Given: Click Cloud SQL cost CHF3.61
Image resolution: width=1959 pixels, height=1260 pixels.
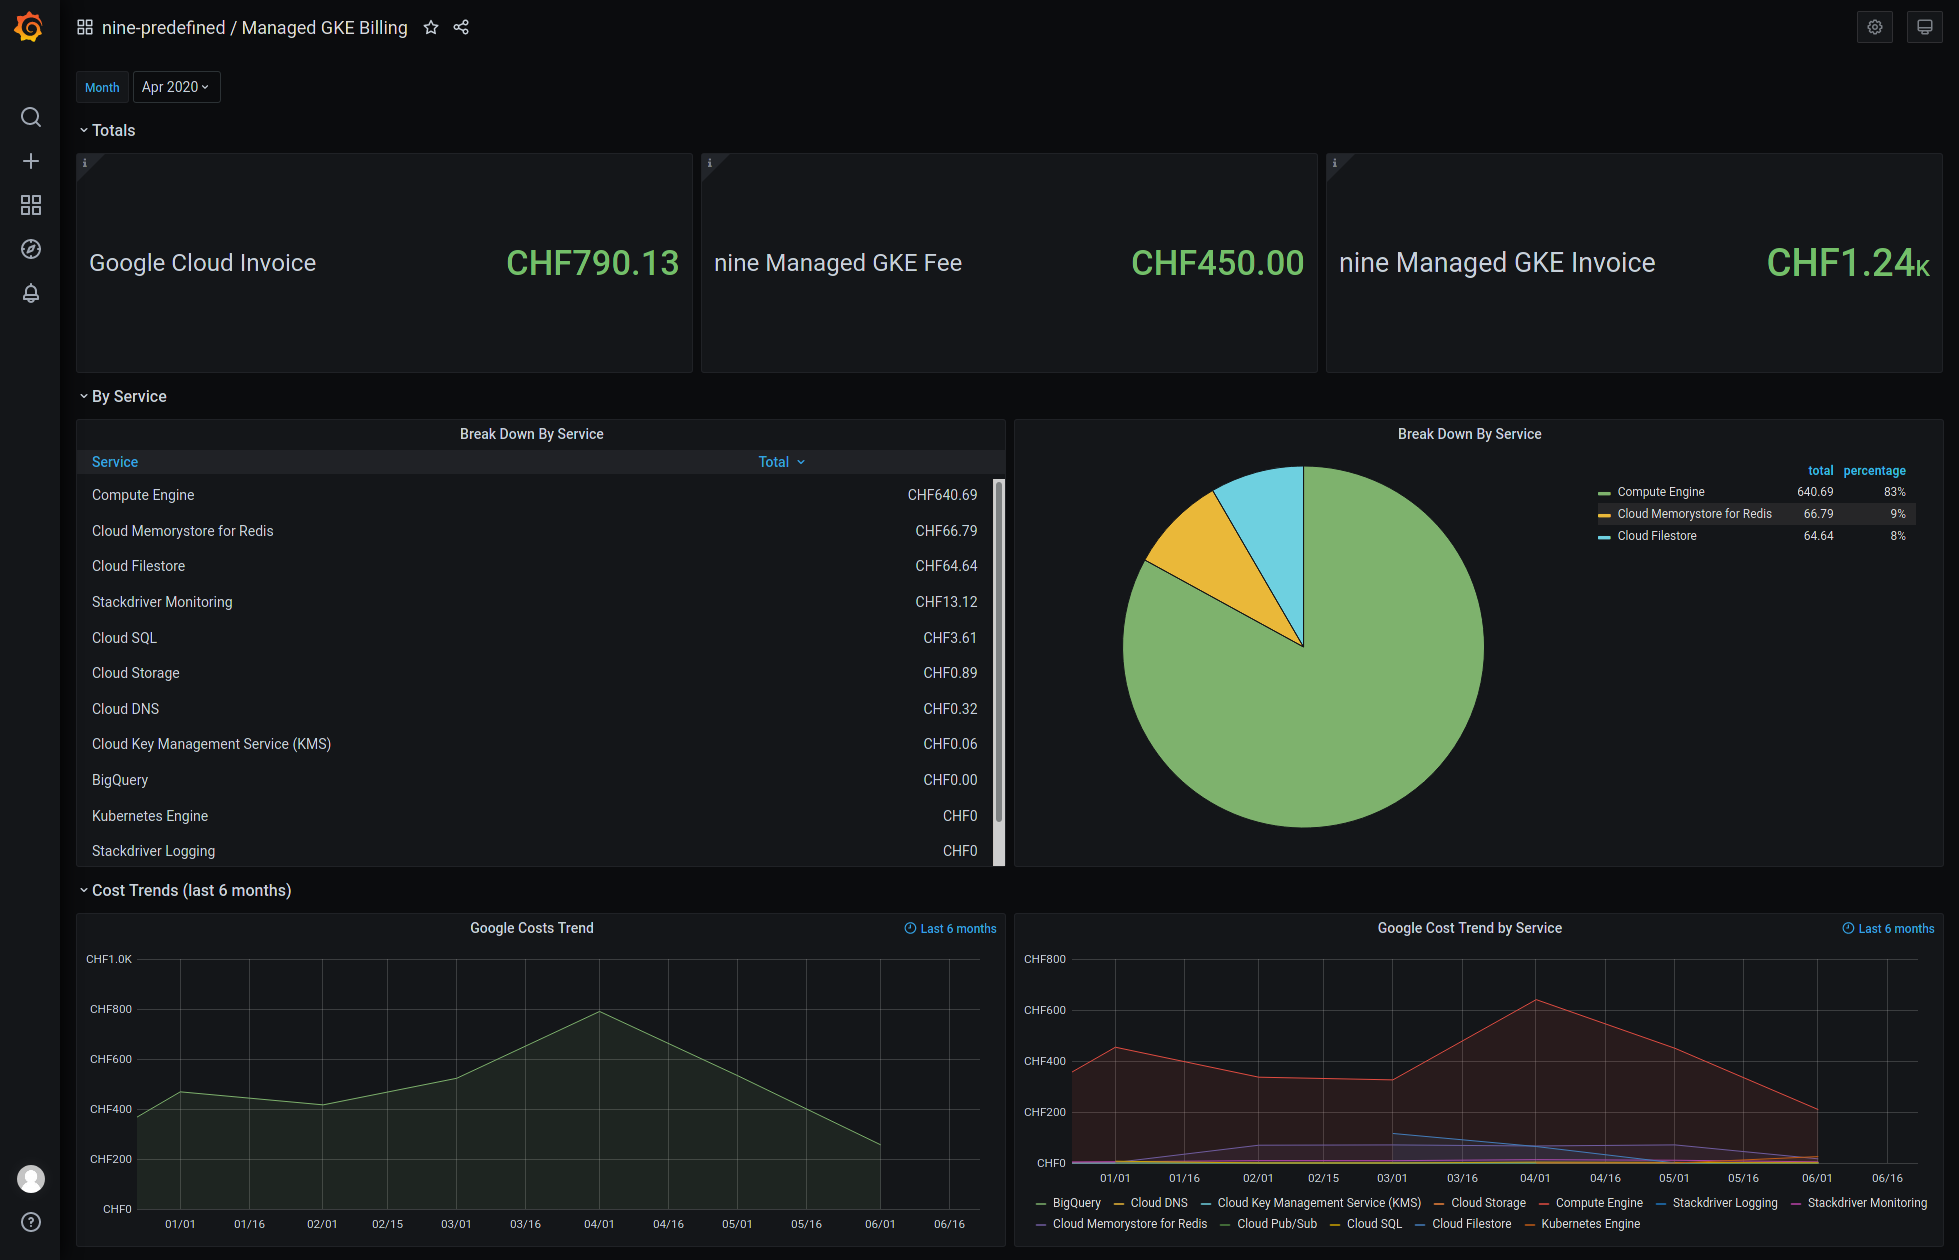Looking at the screenshot, I should pos(950,638).
